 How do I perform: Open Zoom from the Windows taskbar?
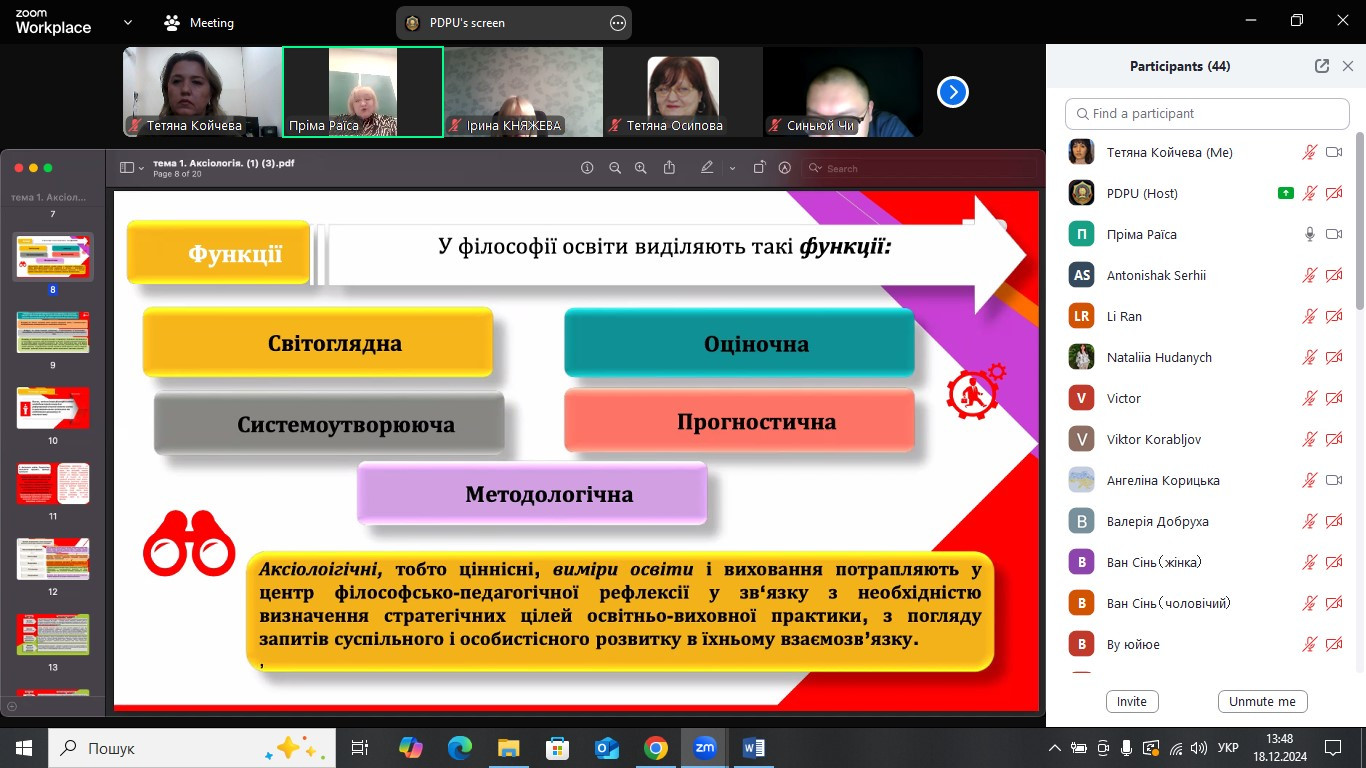tap(705, 747)
